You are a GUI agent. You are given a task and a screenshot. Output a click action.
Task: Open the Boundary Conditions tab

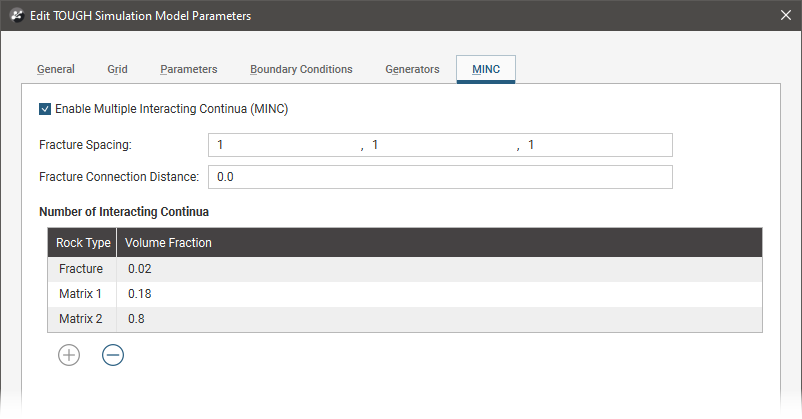coord(301,69)
